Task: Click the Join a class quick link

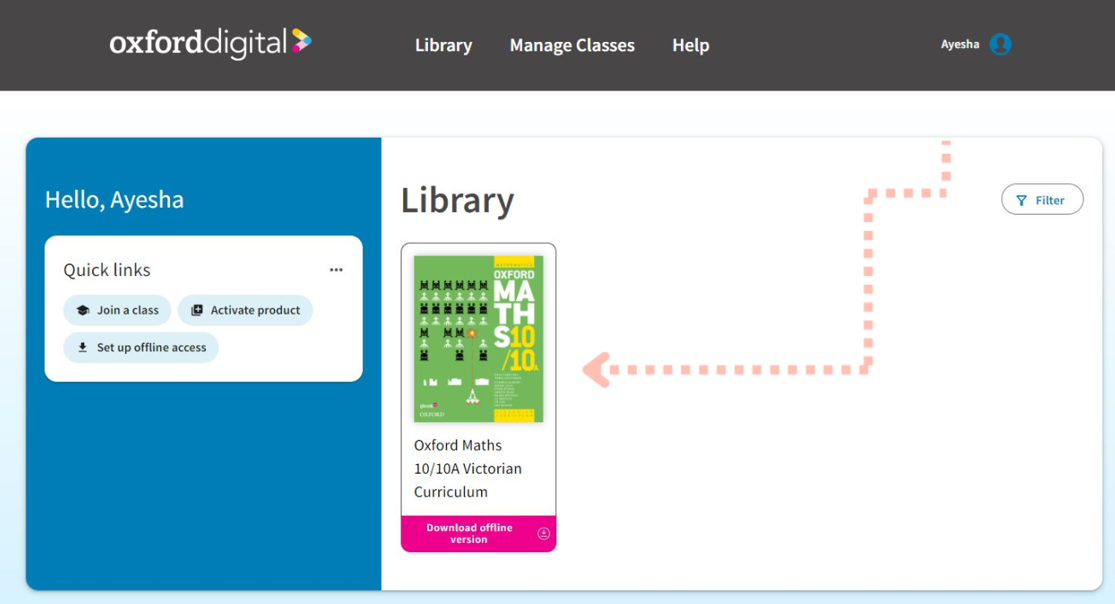Action: [x=117, y=310]
